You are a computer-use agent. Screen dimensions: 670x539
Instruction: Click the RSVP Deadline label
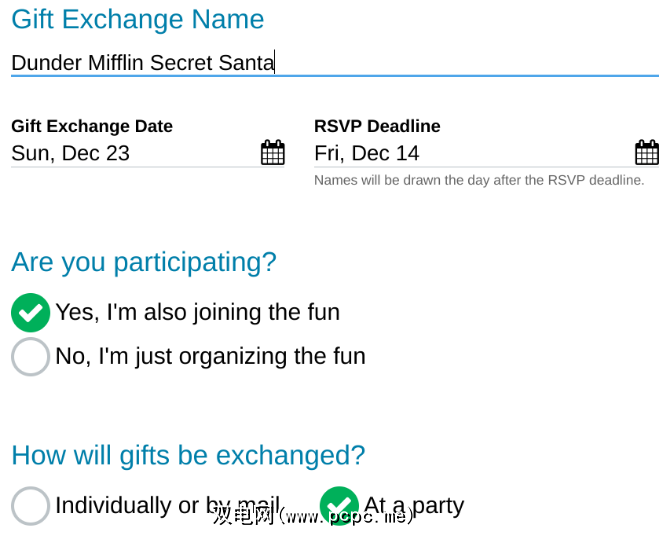[377, 126]
